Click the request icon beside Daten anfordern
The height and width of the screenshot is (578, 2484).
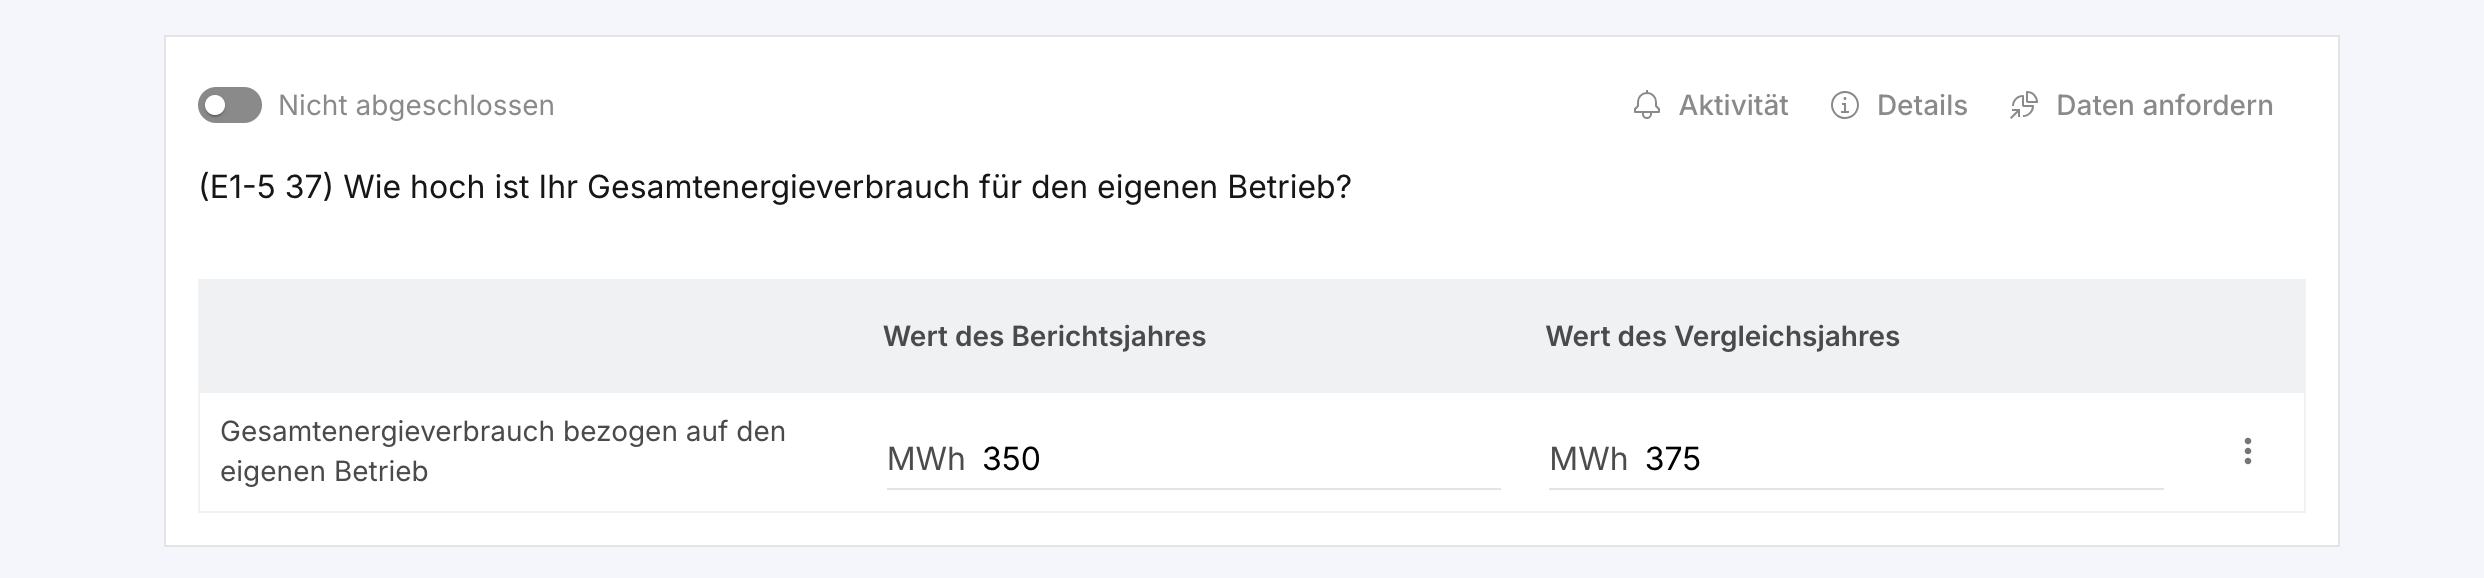(x=2023, y=105)
